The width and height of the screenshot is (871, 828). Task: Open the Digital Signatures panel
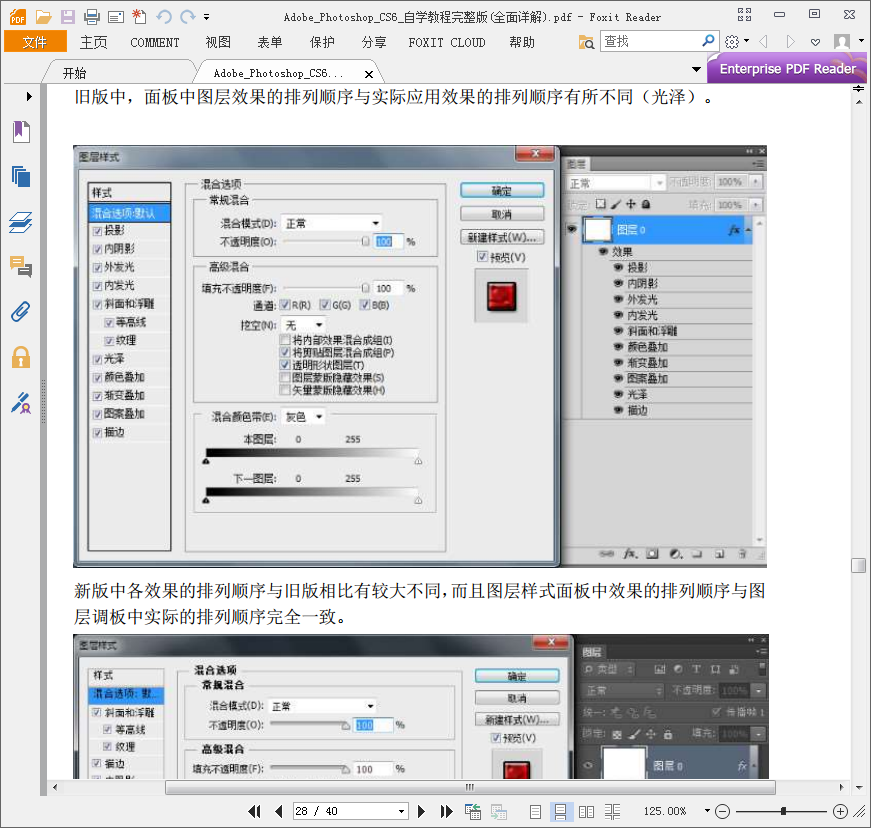point(21,403)
